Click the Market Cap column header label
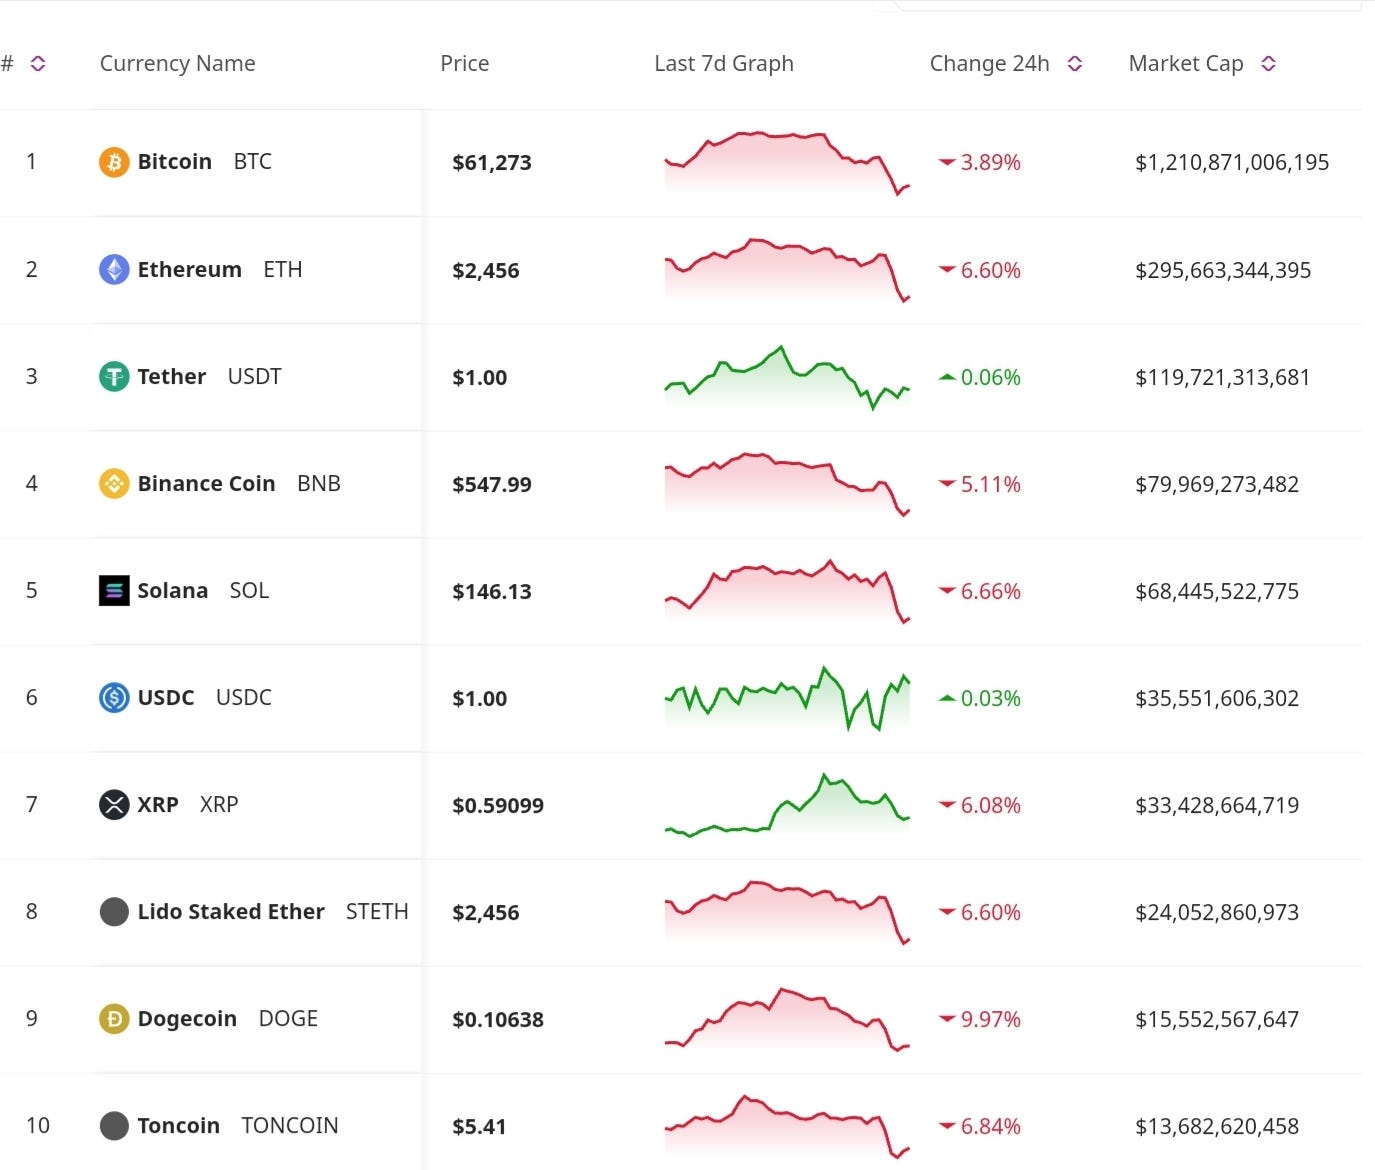Screen dimensions: 1375x1170 click(x=1186, y=64)
